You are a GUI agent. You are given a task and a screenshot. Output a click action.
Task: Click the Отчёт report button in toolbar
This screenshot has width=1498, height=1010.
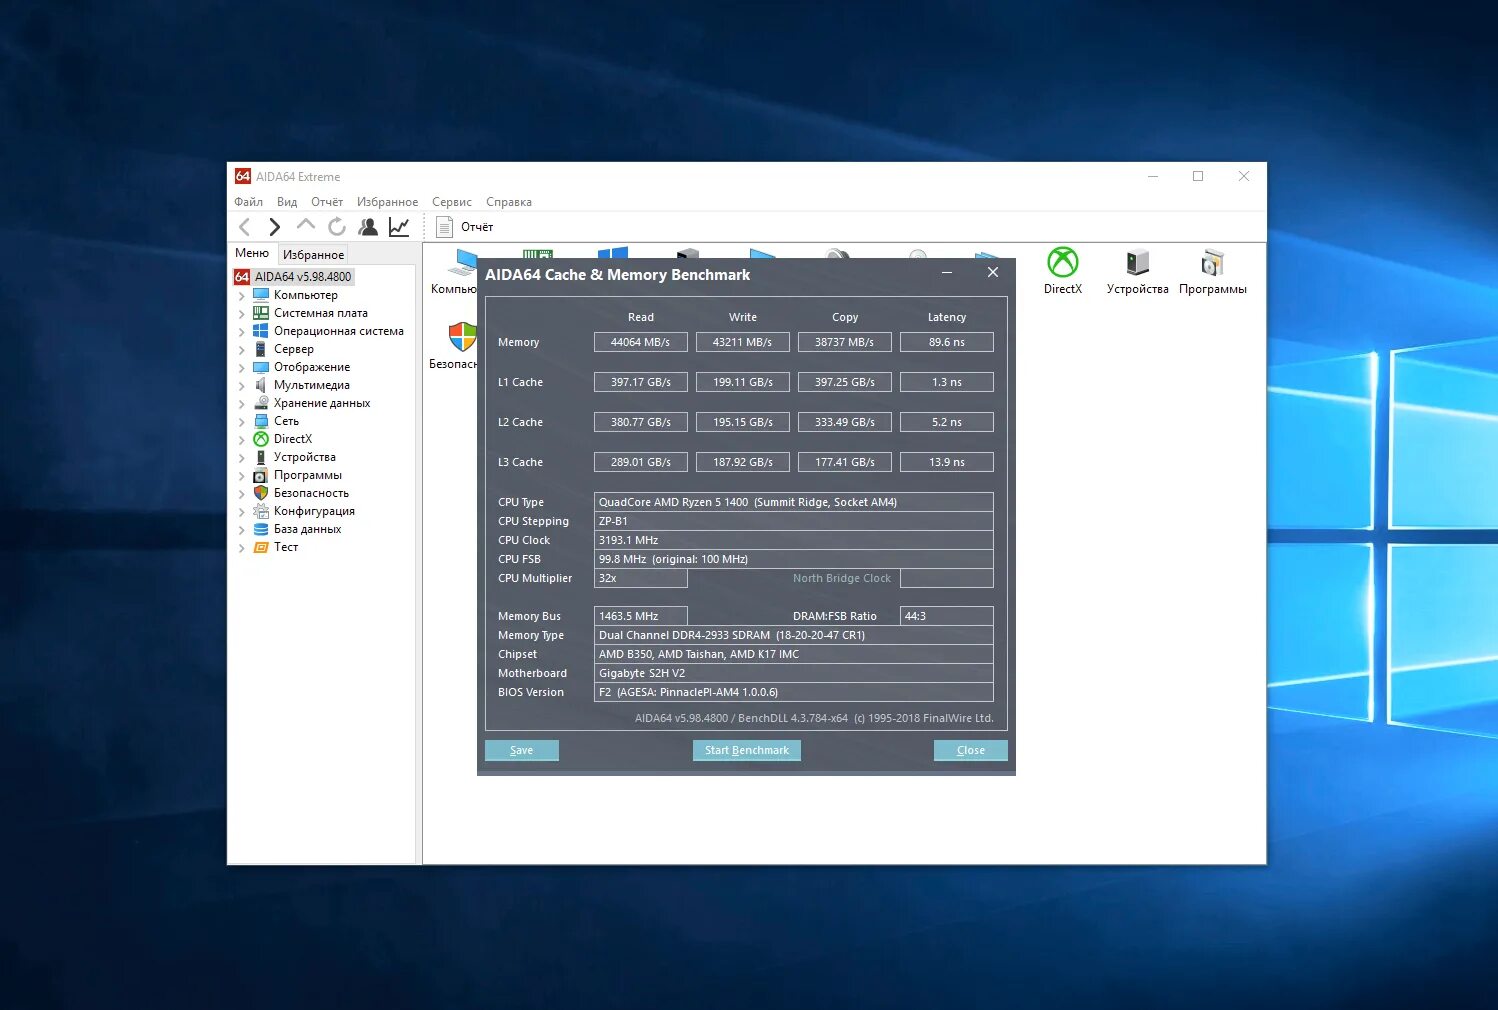(465, 227)
